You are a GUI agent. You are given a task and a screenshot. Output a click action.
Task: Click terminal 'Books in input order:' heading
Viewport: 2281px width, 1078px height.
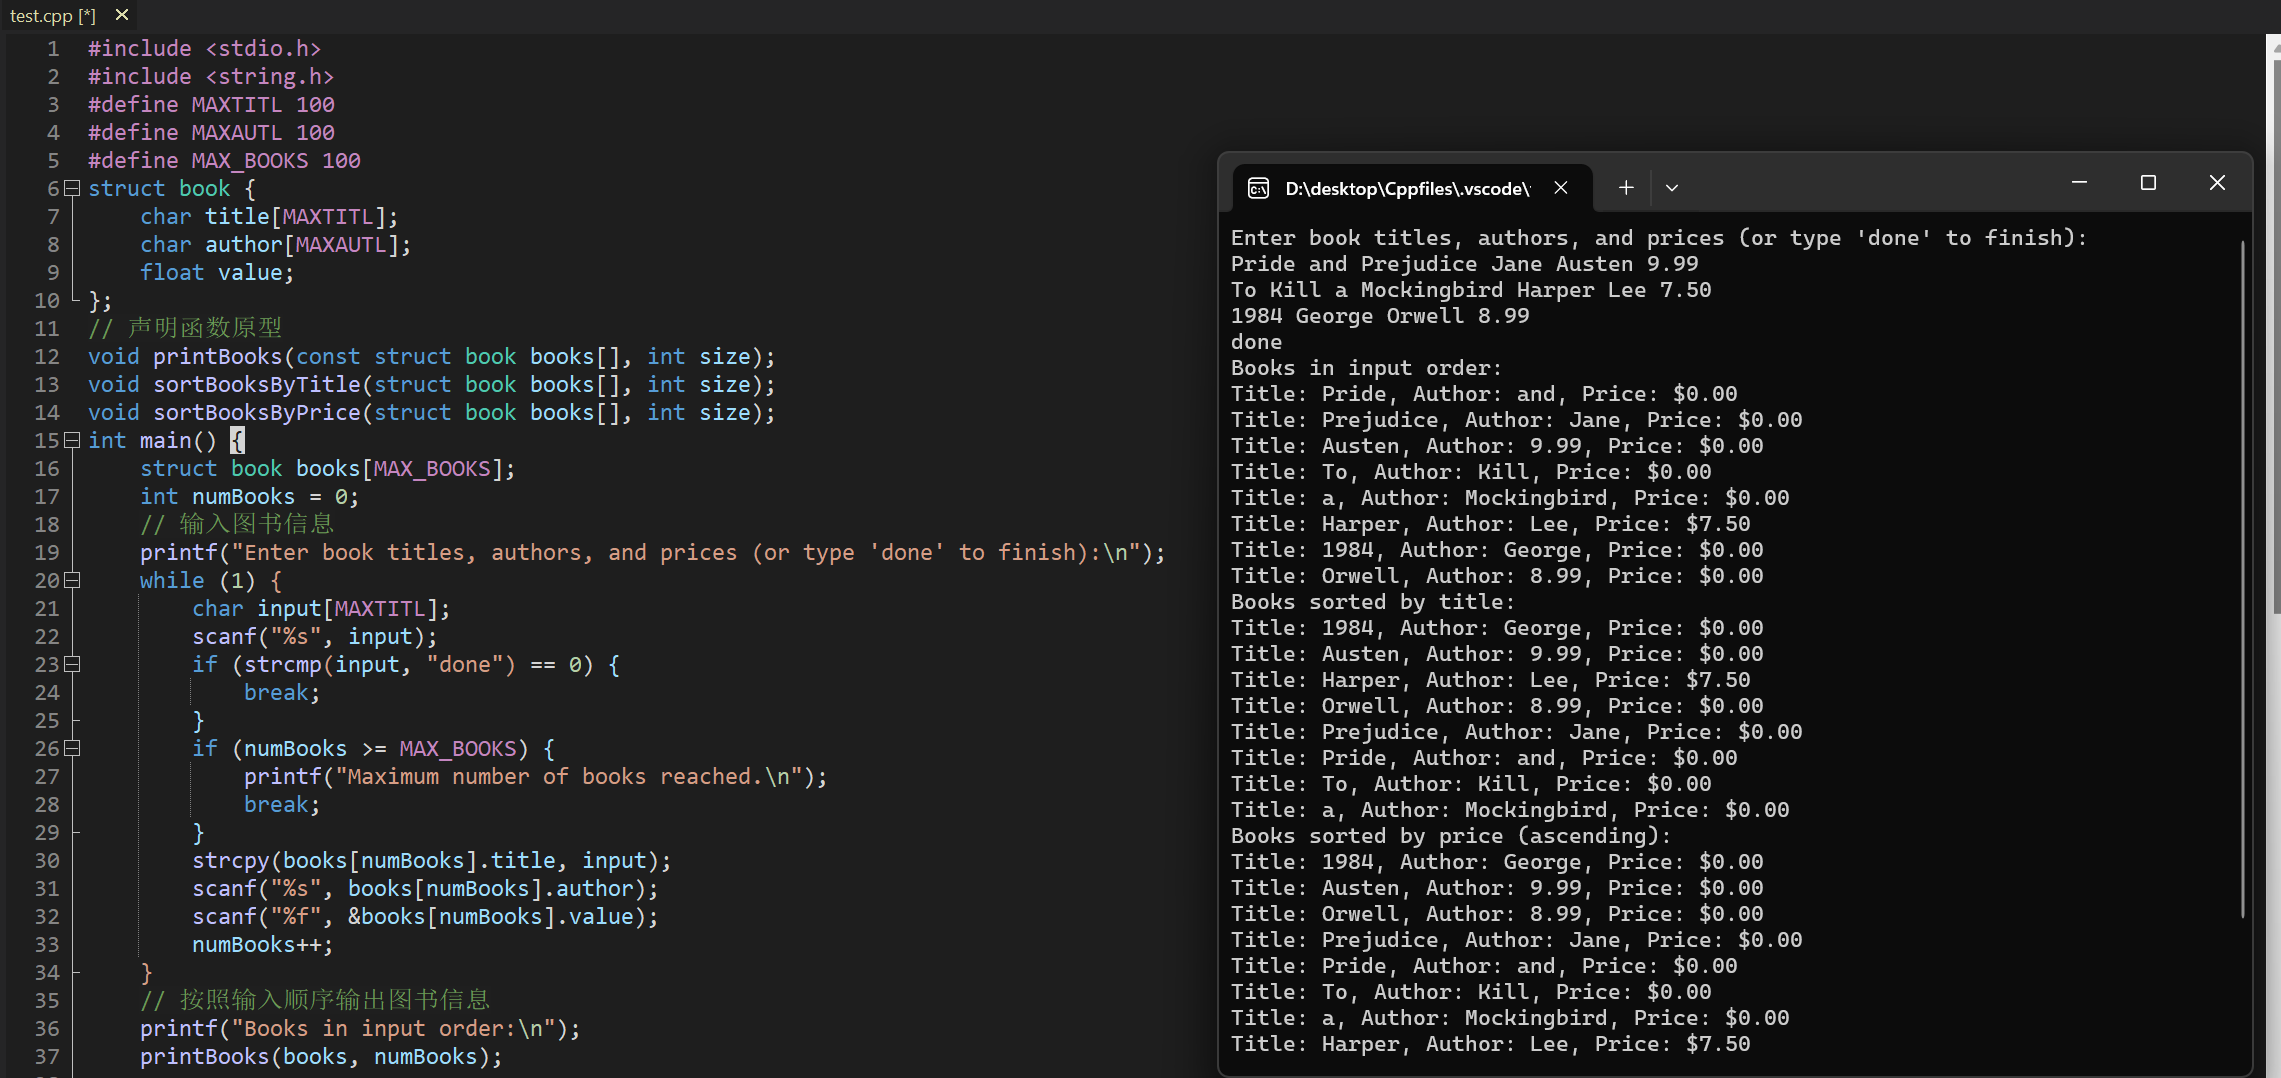click(x=1367, y=368)
